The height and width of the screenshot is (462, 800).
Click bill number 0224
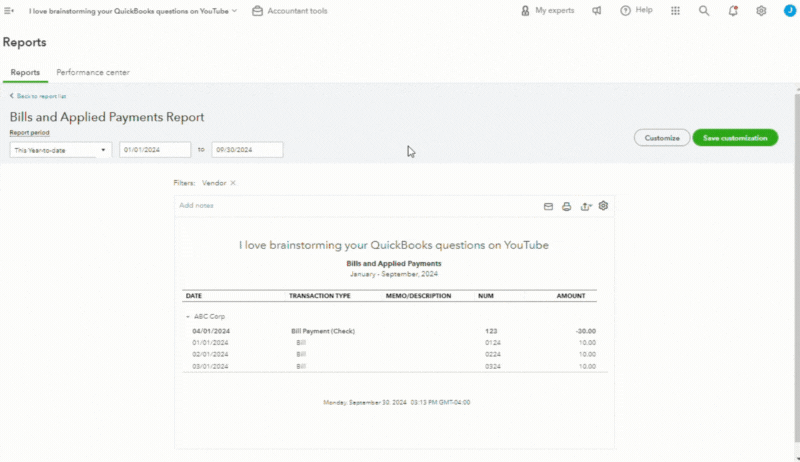point(493,354)
